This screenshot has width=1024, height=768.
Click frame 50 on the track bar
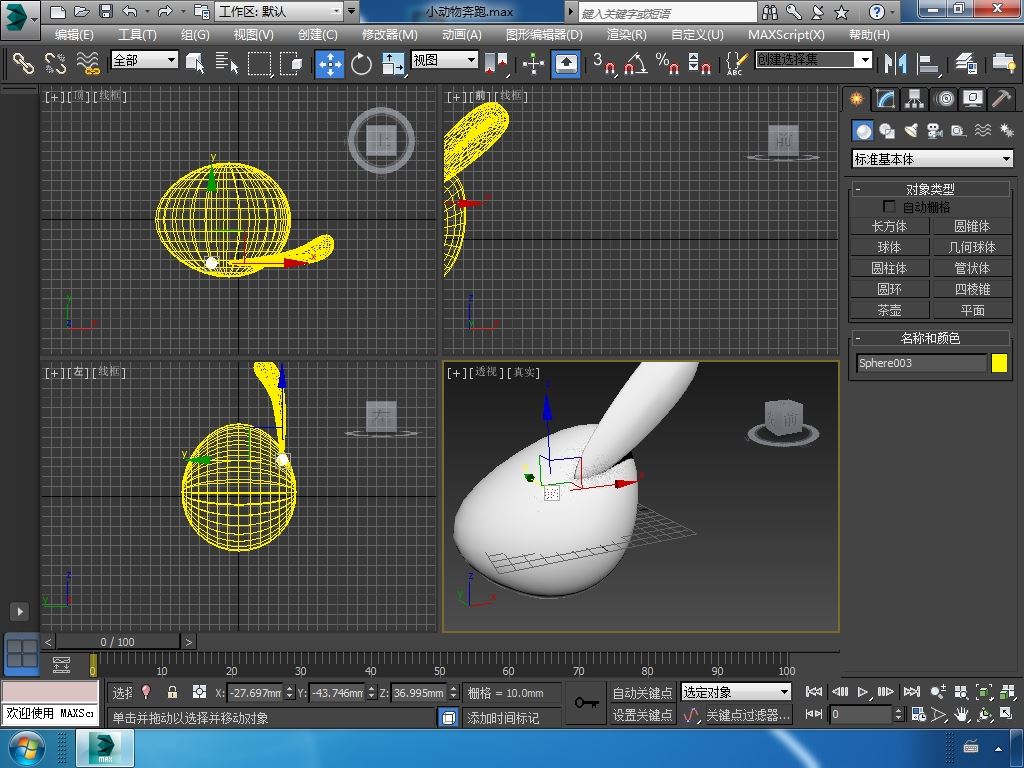click(x=440, y=665)
